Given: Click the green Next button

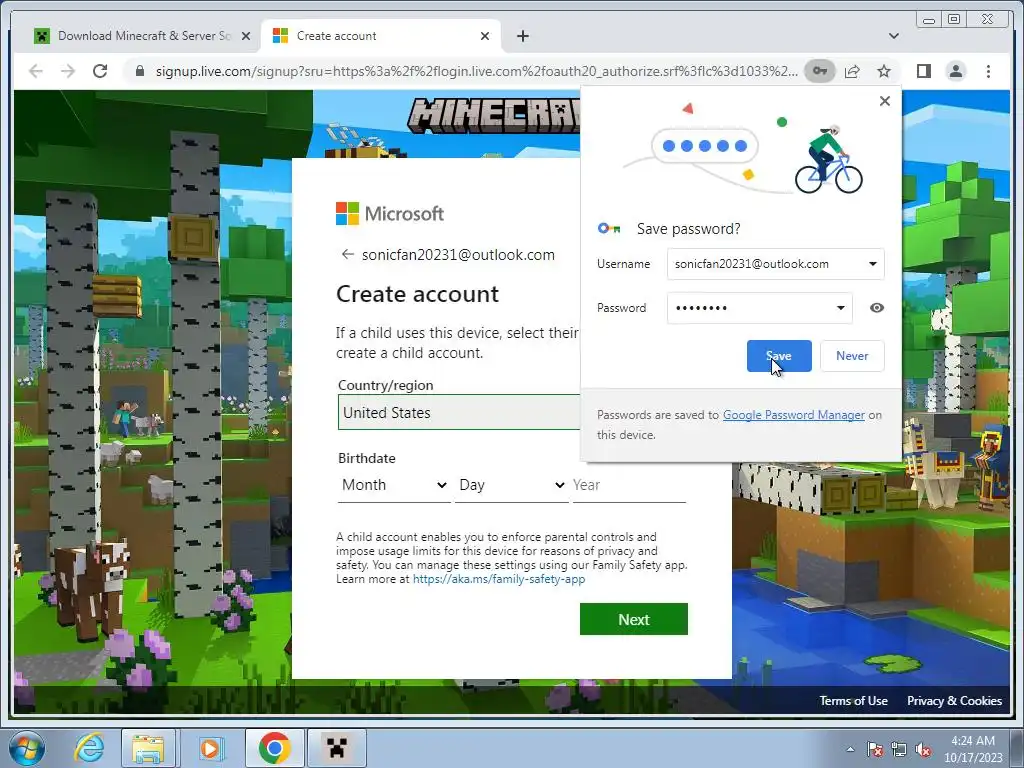Looking at the screenshot, I should pyautogui.click(x=633, y=619).
